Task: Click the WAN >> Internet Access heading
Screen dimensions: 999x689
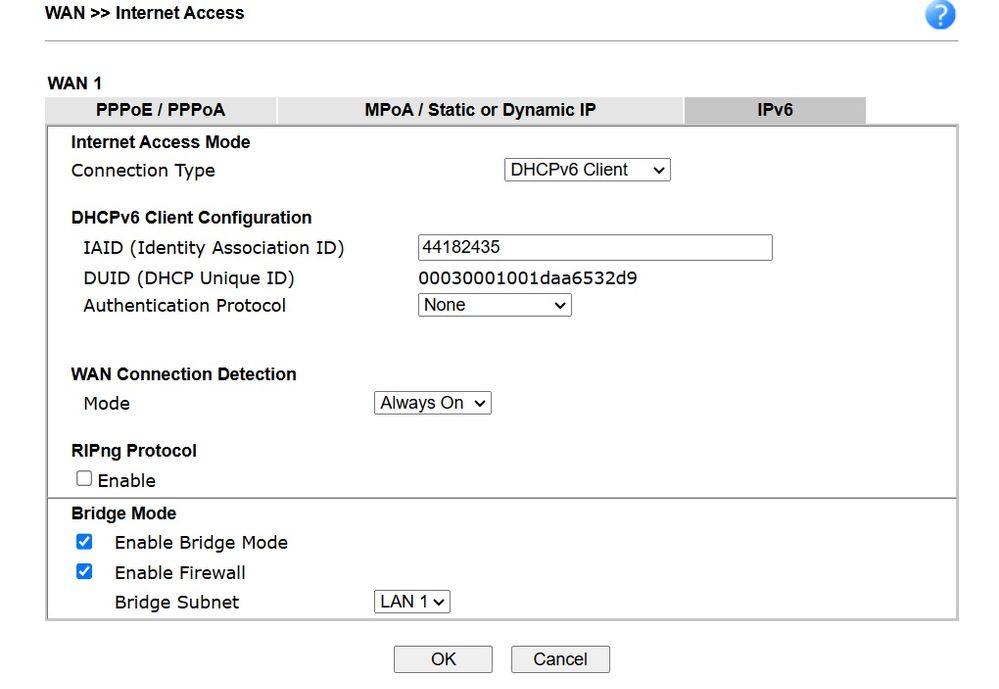Action: pyautogui.click(x=145, y=13)
